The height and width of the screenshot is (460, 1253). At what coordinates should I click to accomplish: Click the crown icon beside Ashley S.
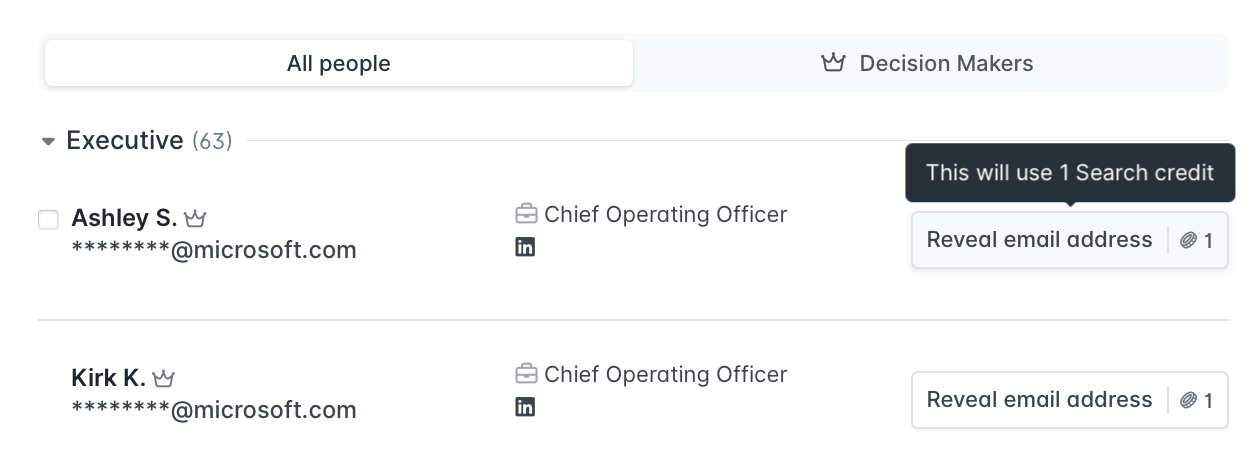click(x=195, y=218)
